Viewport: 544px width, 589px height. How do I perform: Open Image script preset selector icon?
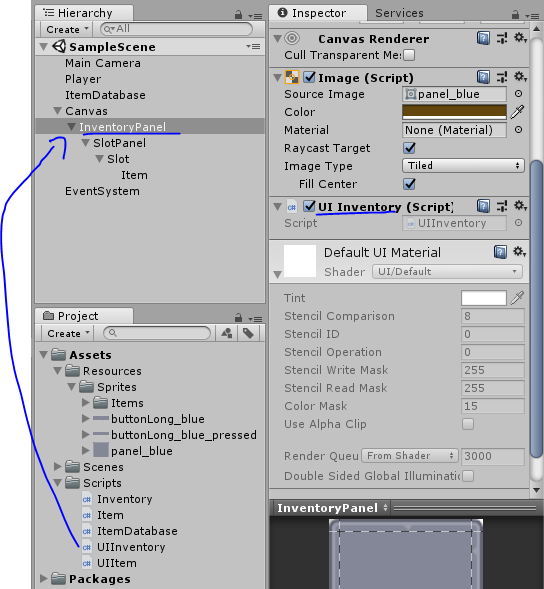pyautogui.click(x=502, y=77)
